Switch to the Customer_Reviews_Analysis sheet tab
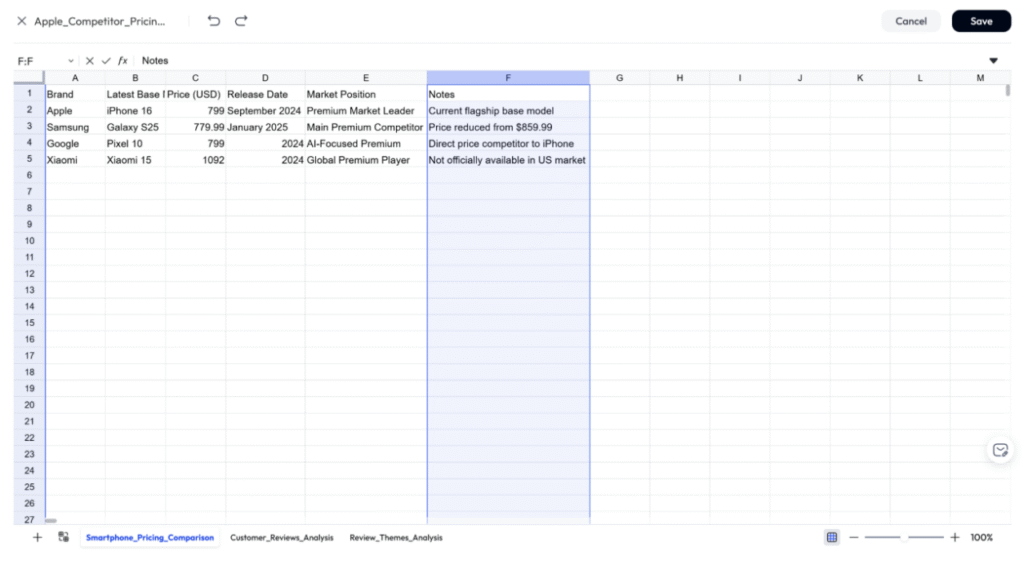 (x=282, y=538)
